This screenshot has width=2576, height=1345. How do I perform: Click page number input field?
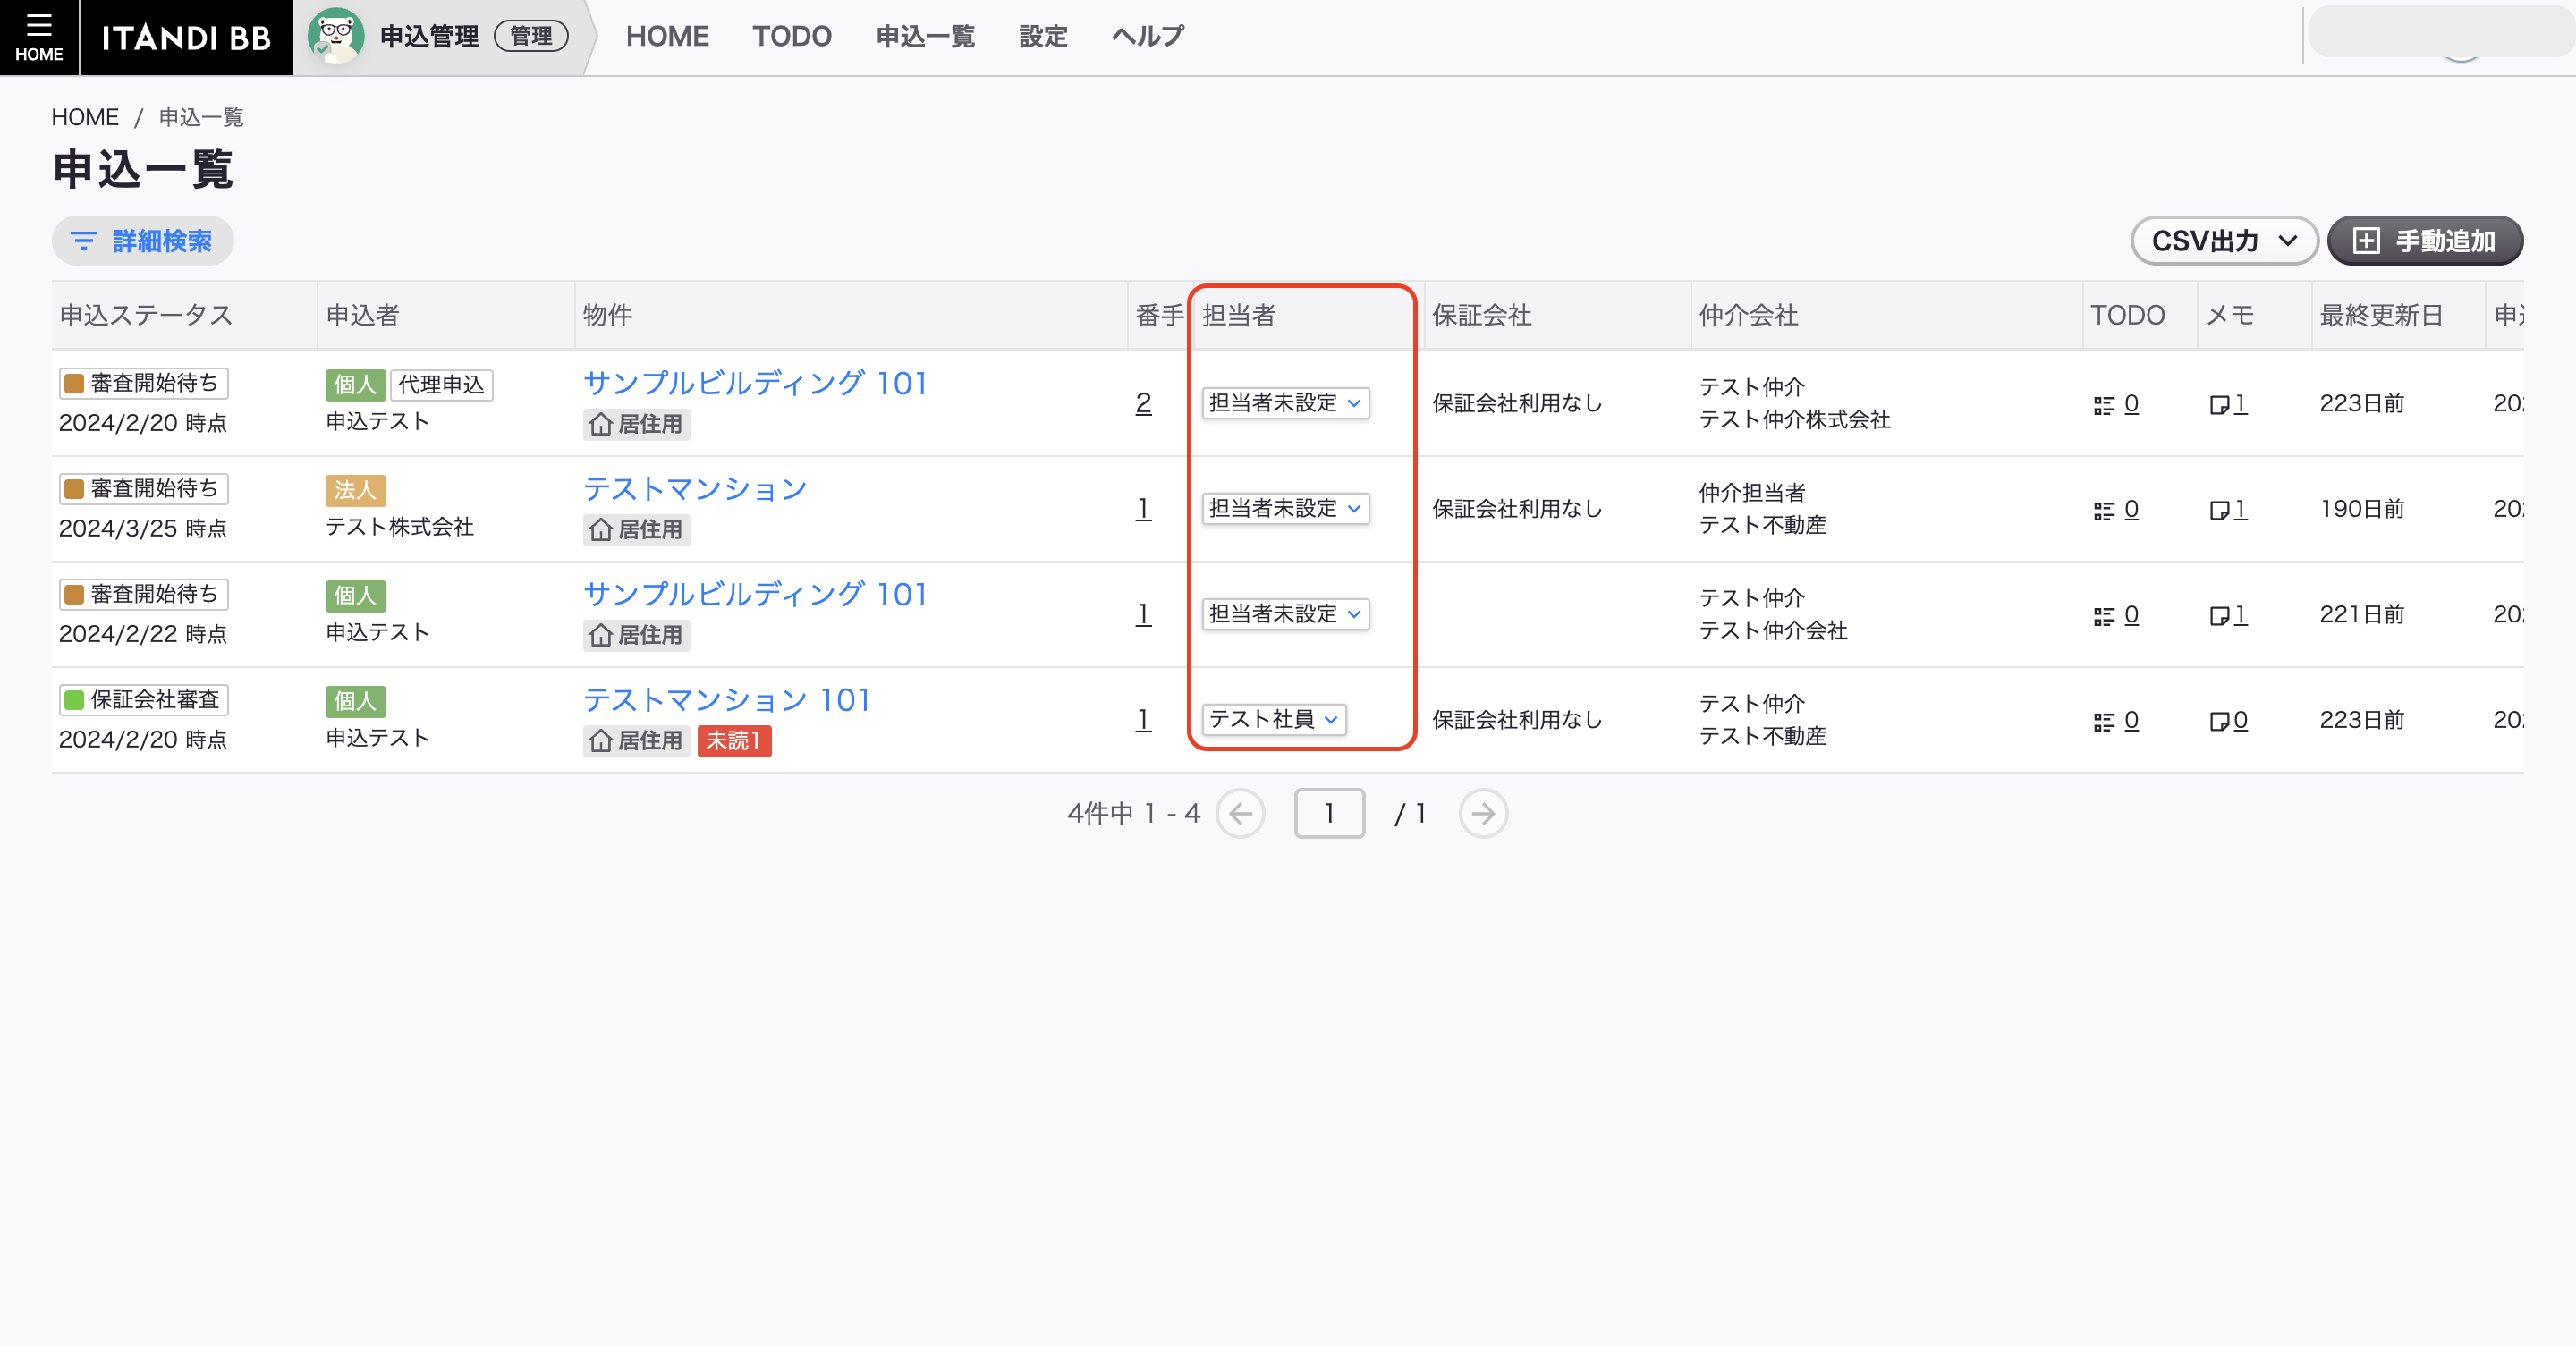[1329, 814]
